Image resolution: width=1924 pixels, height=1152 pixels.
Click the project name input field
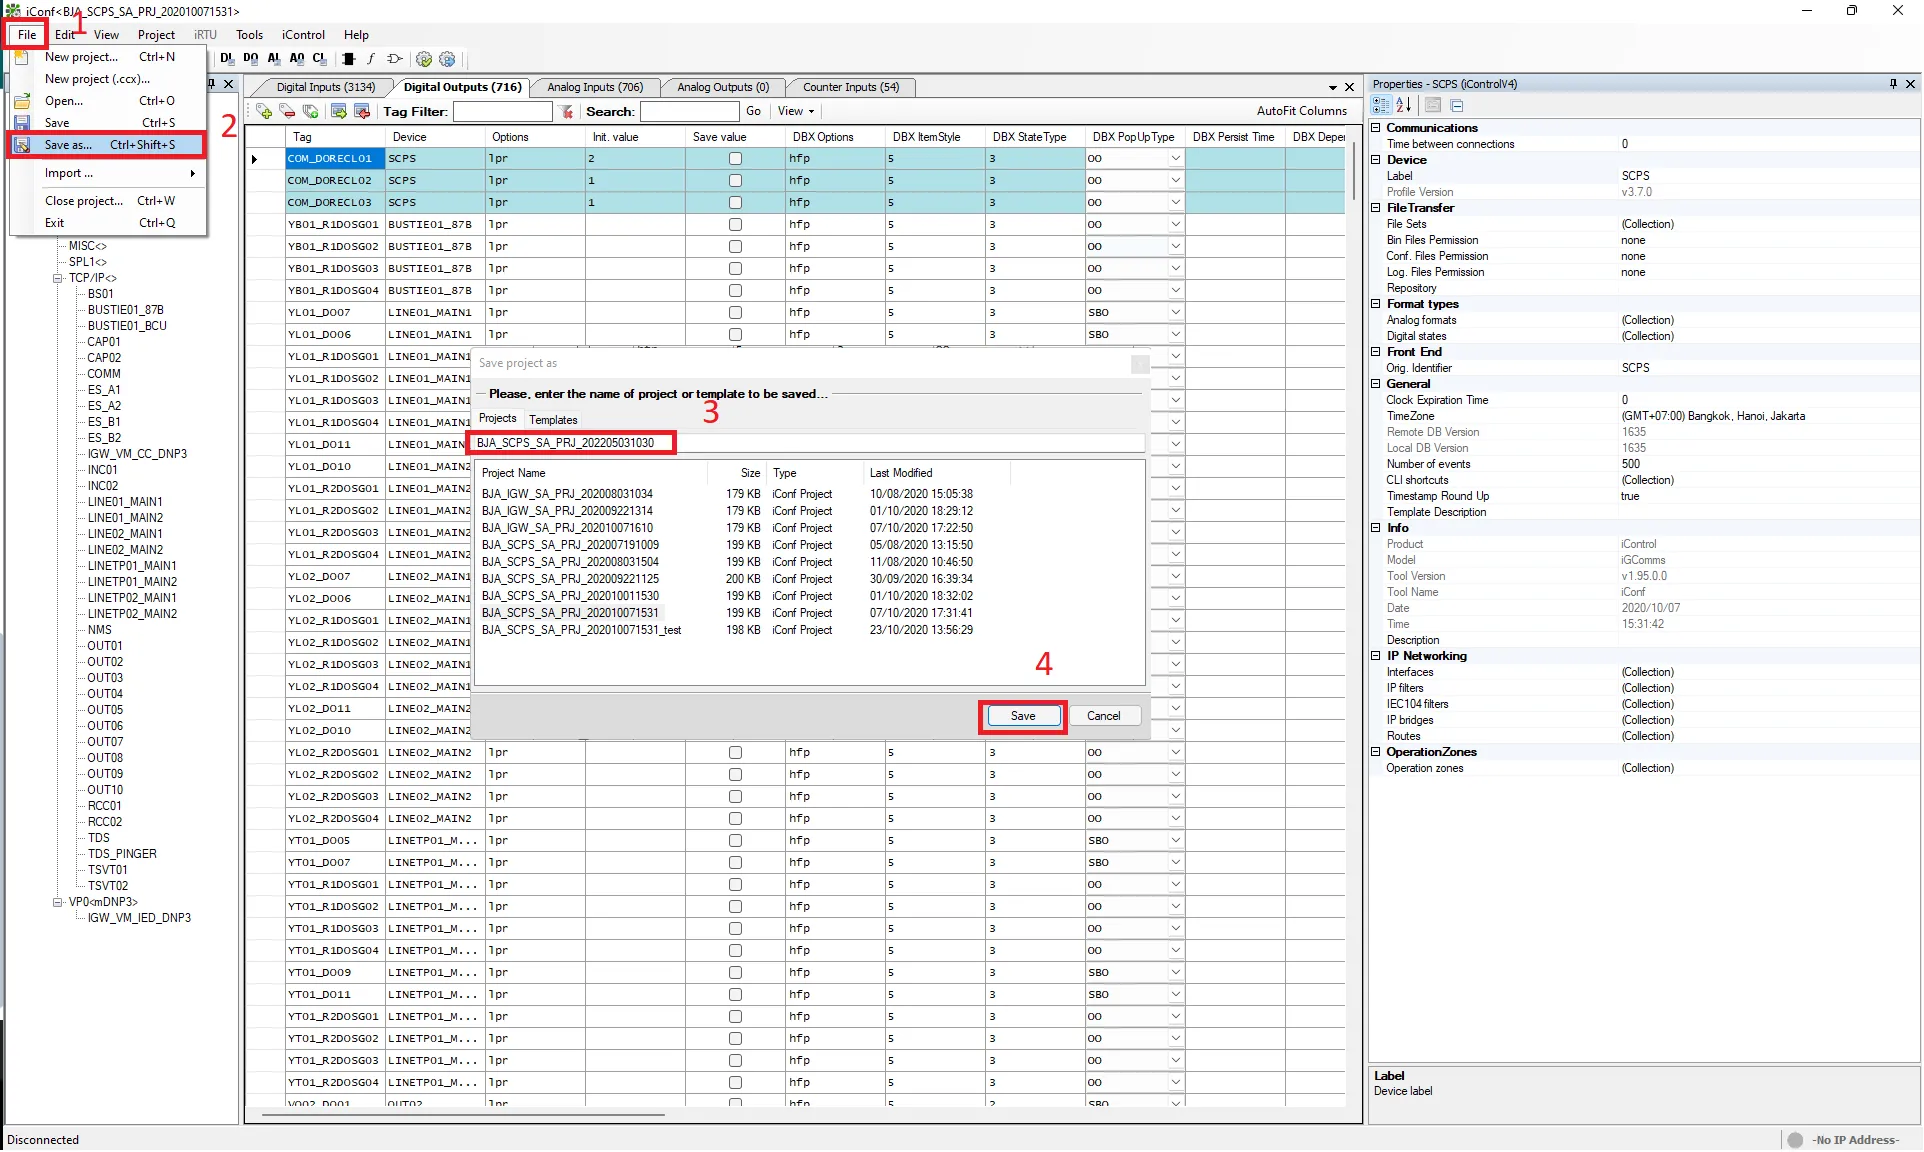click(x=808, y=443)
